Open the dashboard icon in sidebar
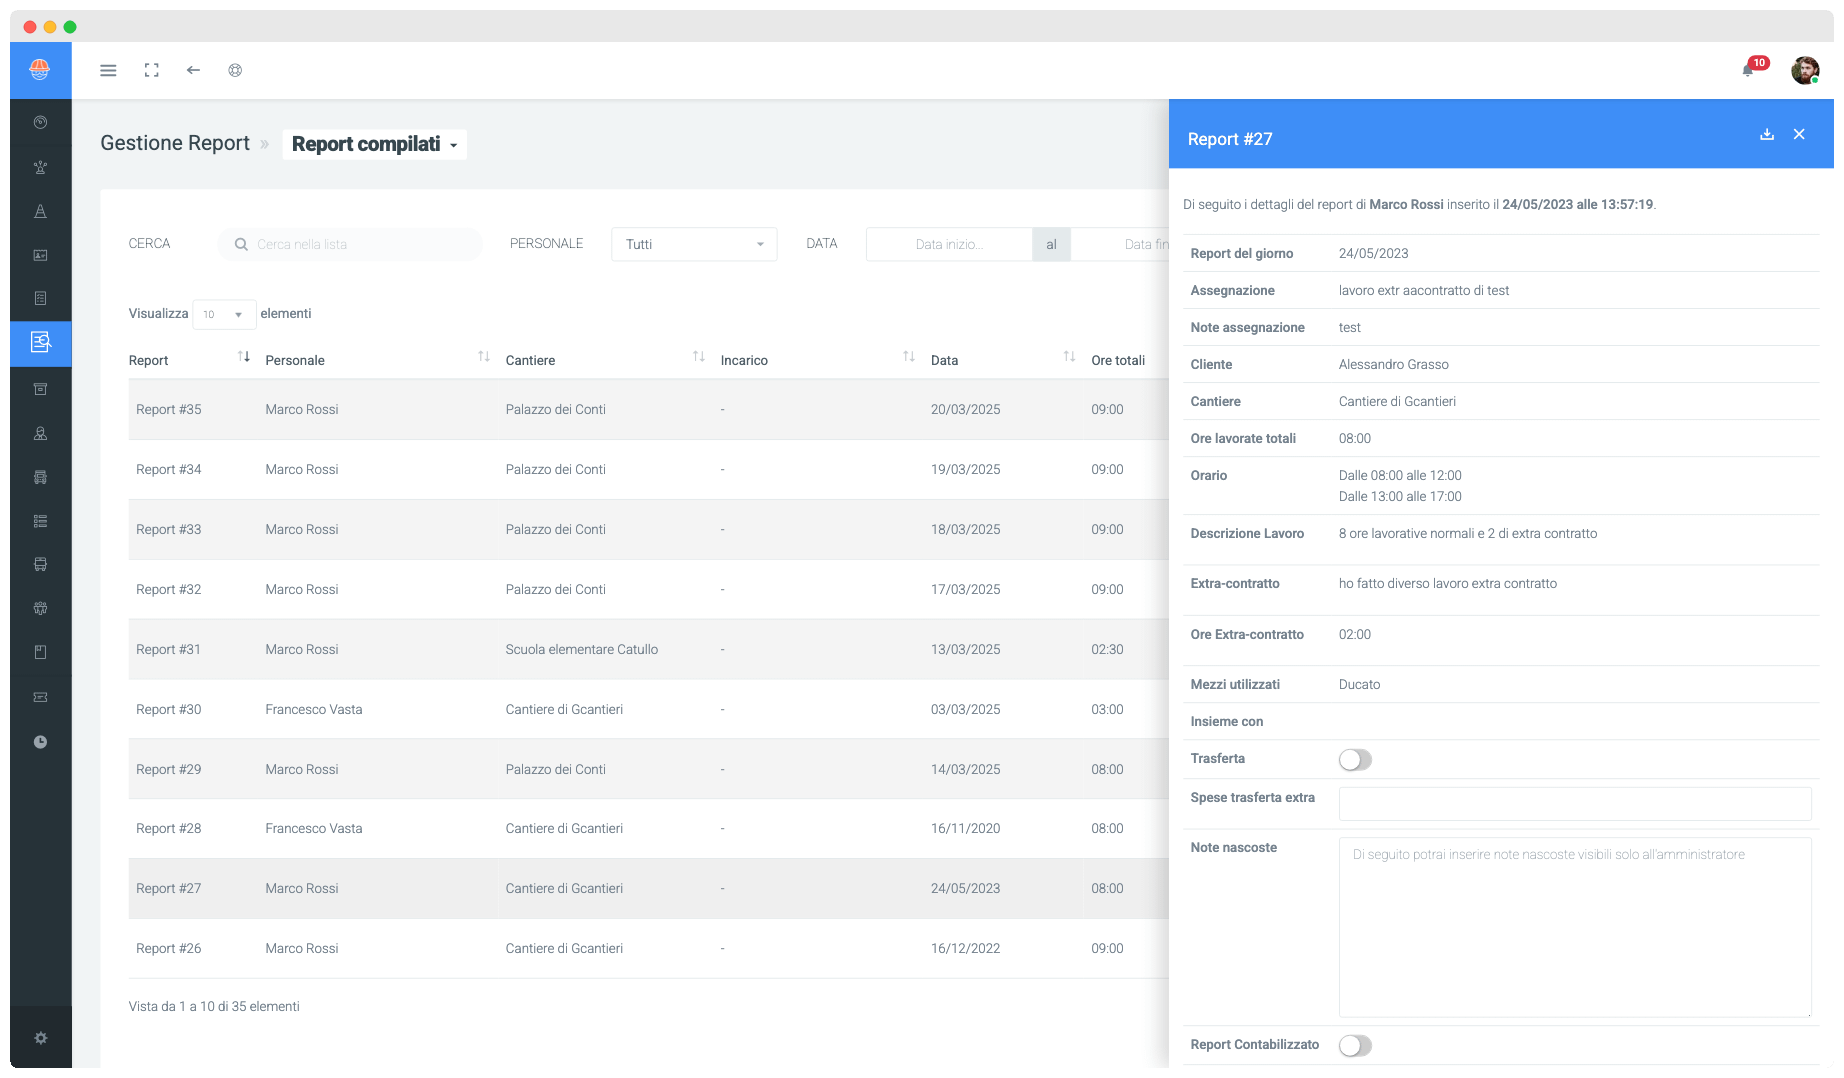The width and height of the screenshot is (1844, 1078). pyautogui.click(x=40, y=122)
